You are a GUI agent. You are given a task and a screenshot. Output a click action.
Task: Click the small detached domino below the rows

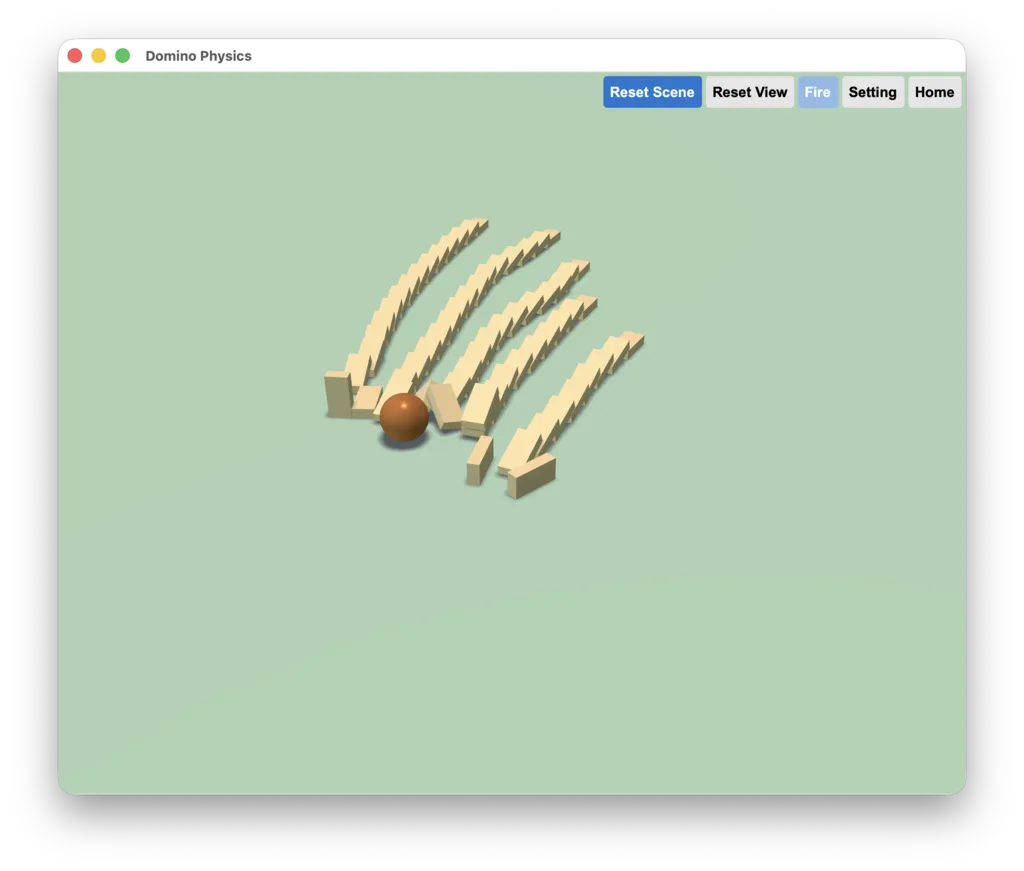click(479, 461)
